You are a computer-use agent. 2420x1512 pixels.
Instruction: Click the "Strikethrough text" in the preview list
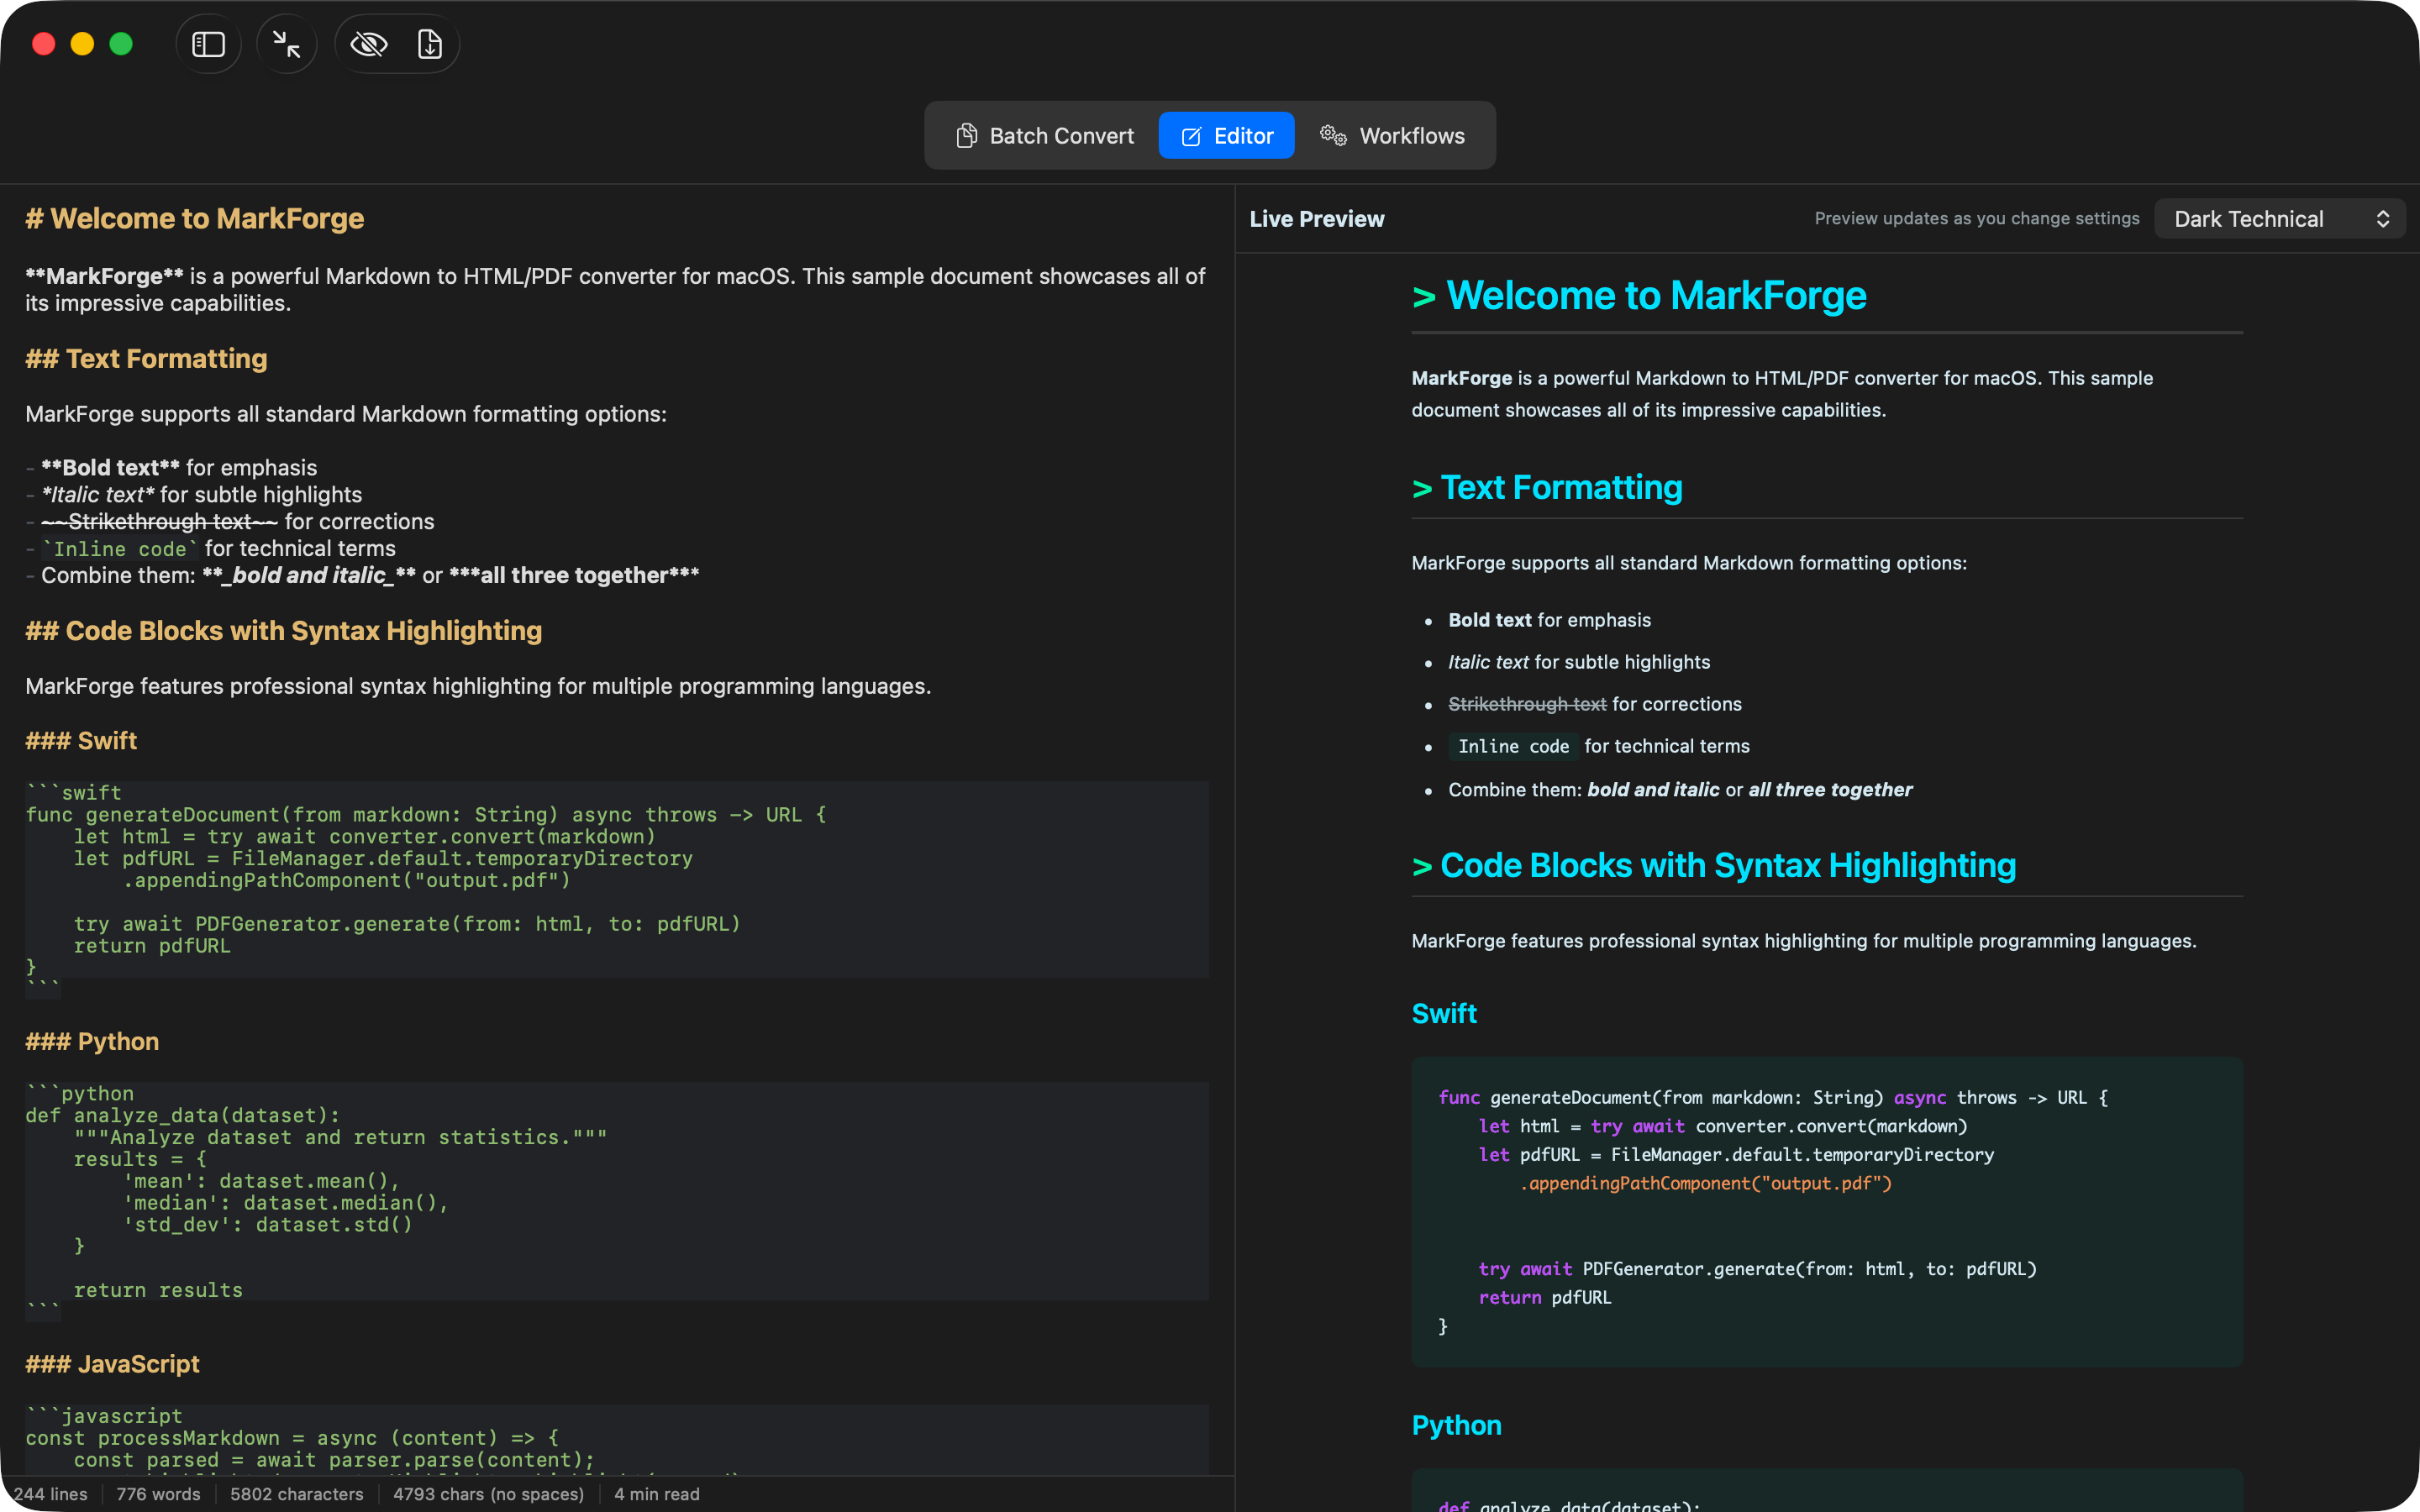click(x=1527, y=704)
